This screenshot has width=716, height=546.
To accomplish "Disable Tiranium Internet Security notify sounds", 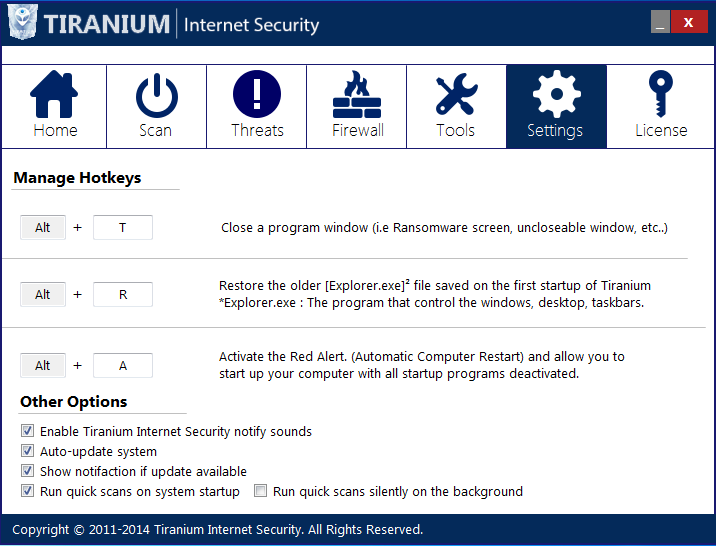I will [27, 432].
